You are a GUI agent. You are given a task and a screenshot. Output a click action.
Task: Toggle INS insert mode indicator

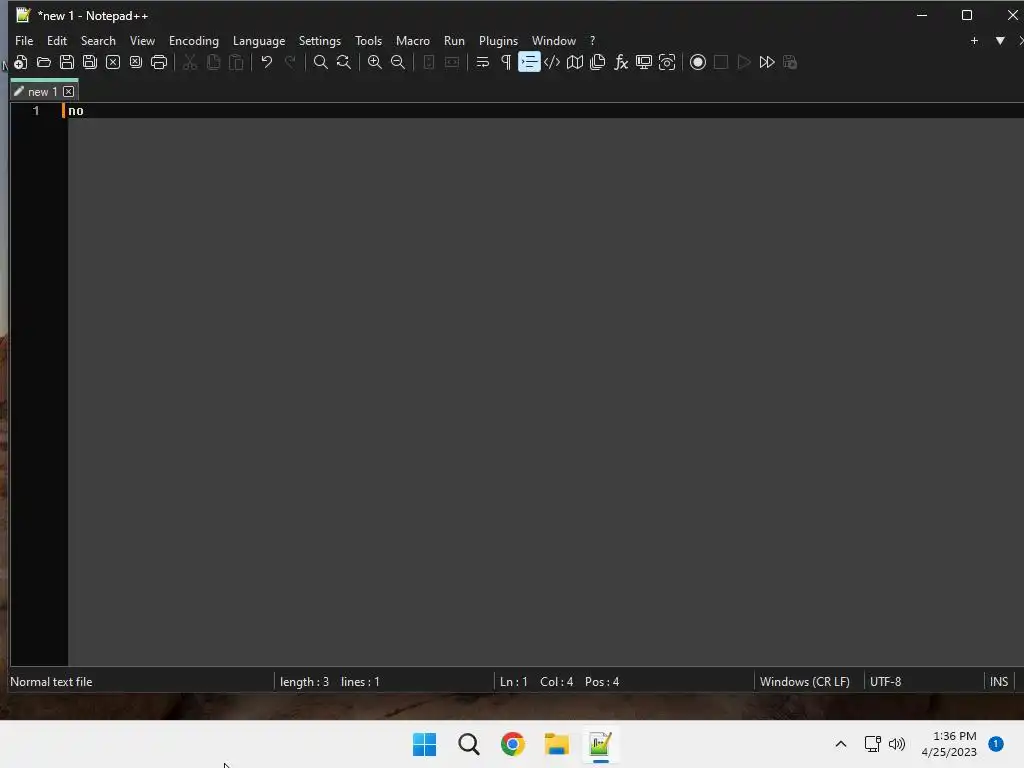(x=999, y=682)
